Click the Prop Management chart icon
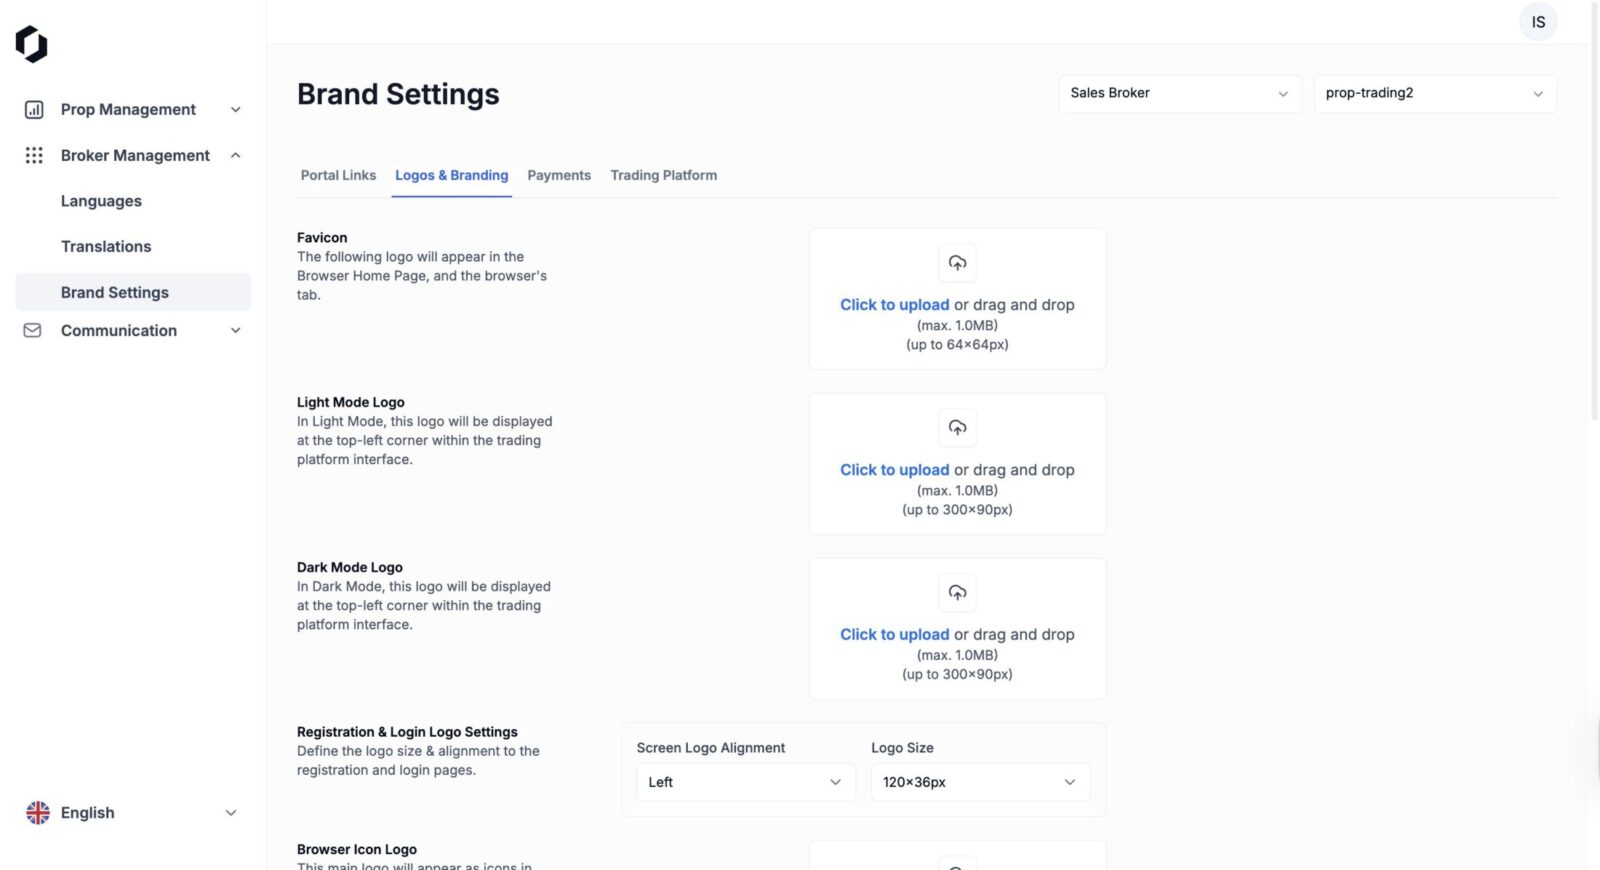Viewport: 1600px width, 870px height. click(x=34, y=110)
